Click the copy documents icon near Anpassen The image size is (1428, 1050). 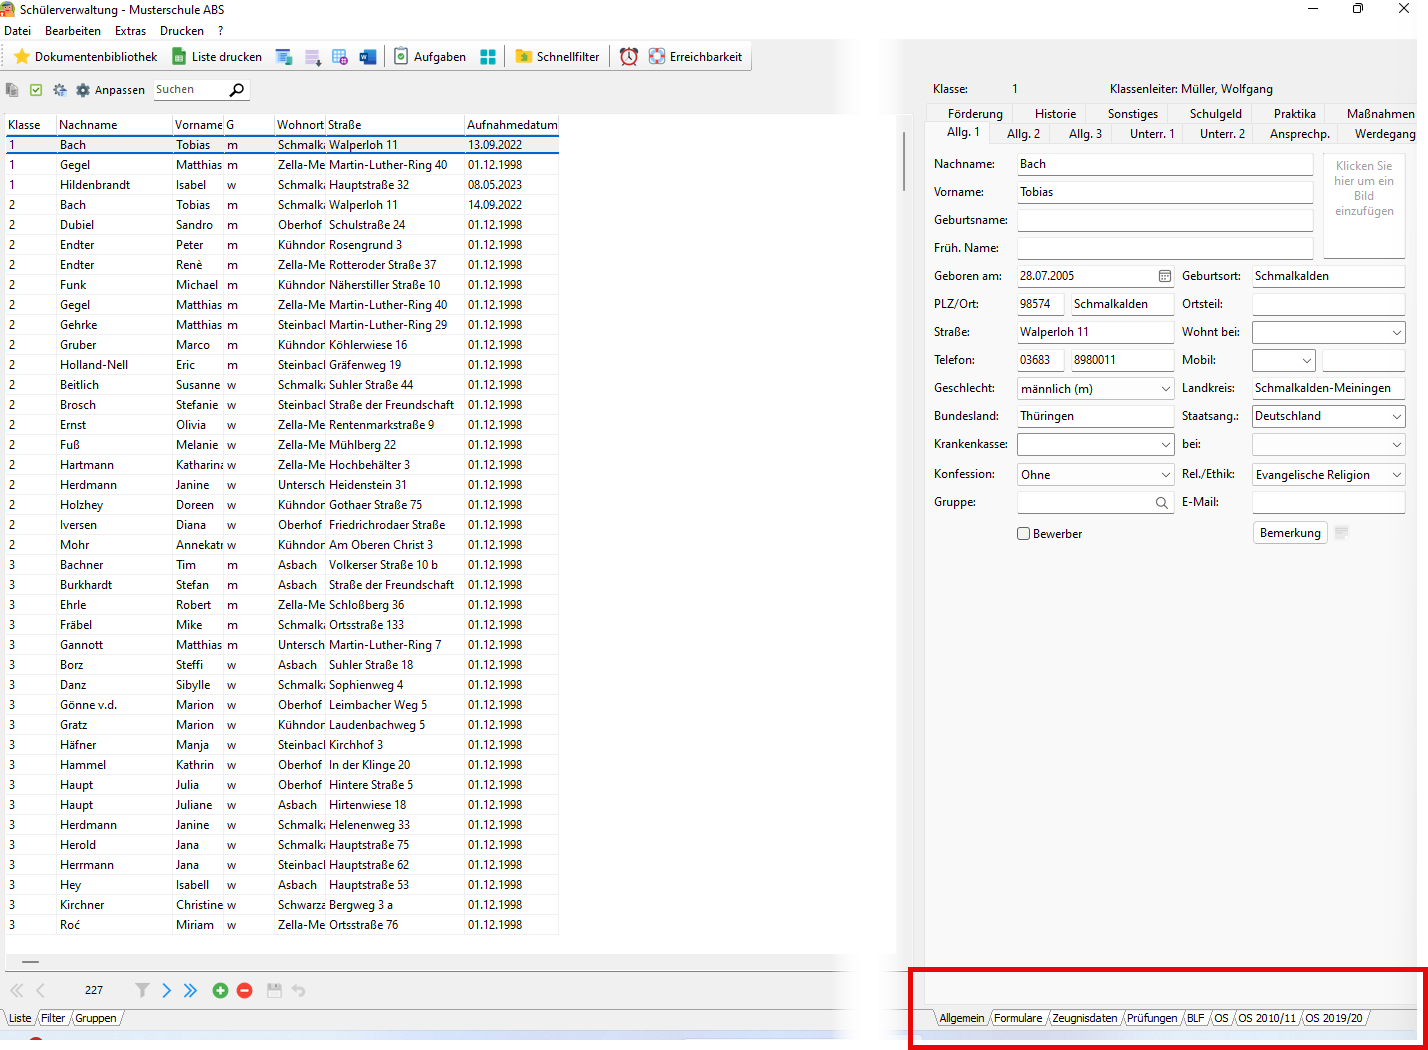(12, 90)
